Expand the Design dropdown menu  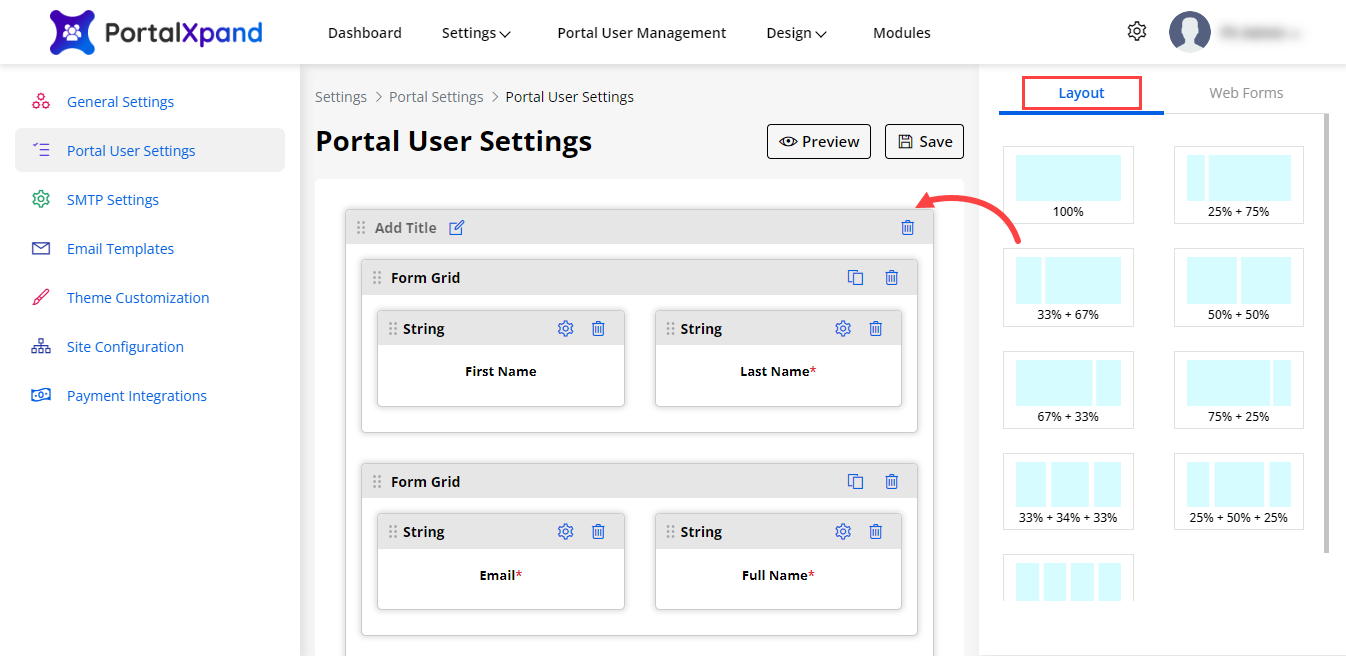coord(796,33)
